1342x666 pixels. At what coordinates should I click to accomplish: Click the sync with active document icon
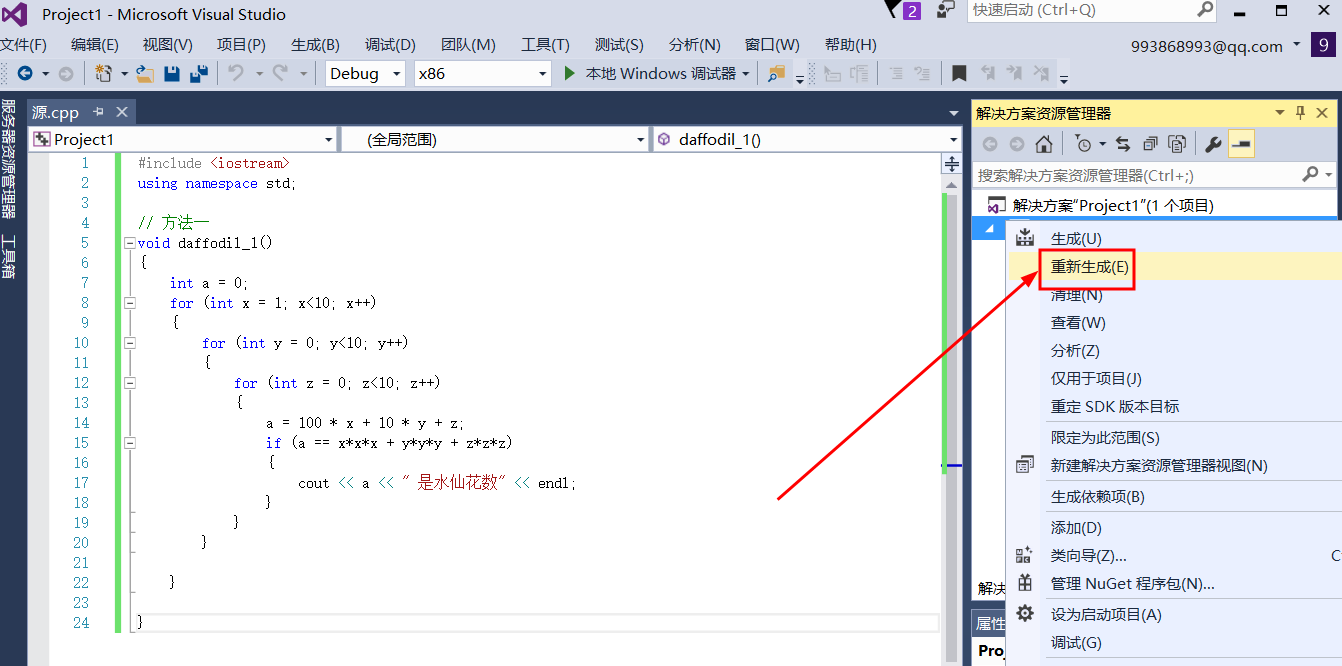(1123, 144)
